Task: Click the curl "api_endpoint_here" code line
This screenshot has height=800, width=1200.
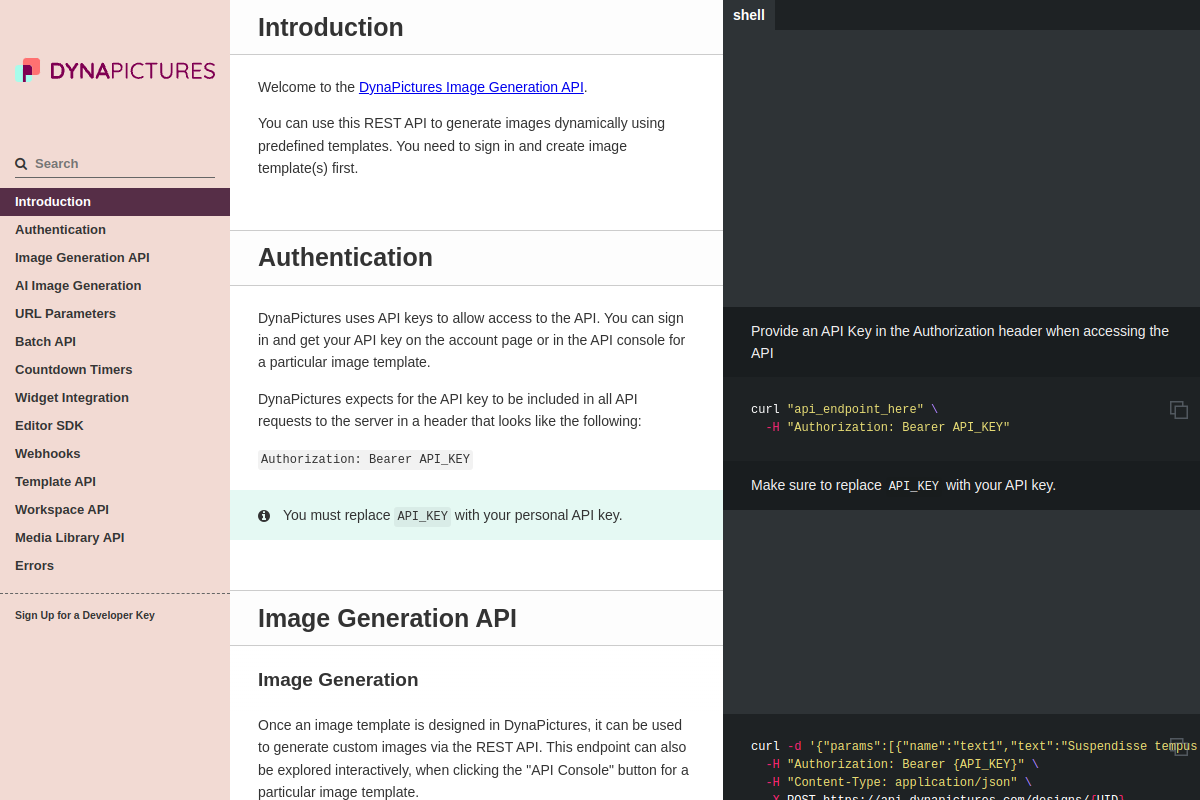Action: coord(844,410)
